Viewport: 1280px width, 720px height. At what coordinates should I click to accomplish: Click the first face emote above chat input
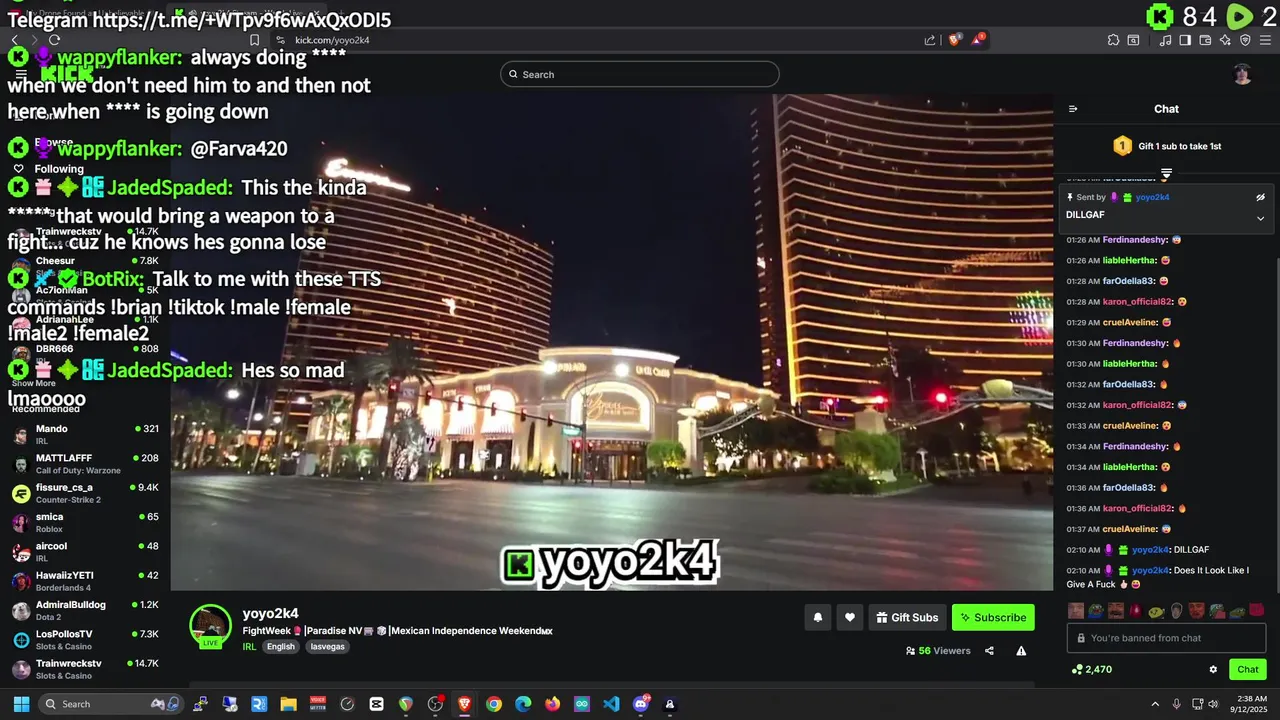tap(1076, 610)
